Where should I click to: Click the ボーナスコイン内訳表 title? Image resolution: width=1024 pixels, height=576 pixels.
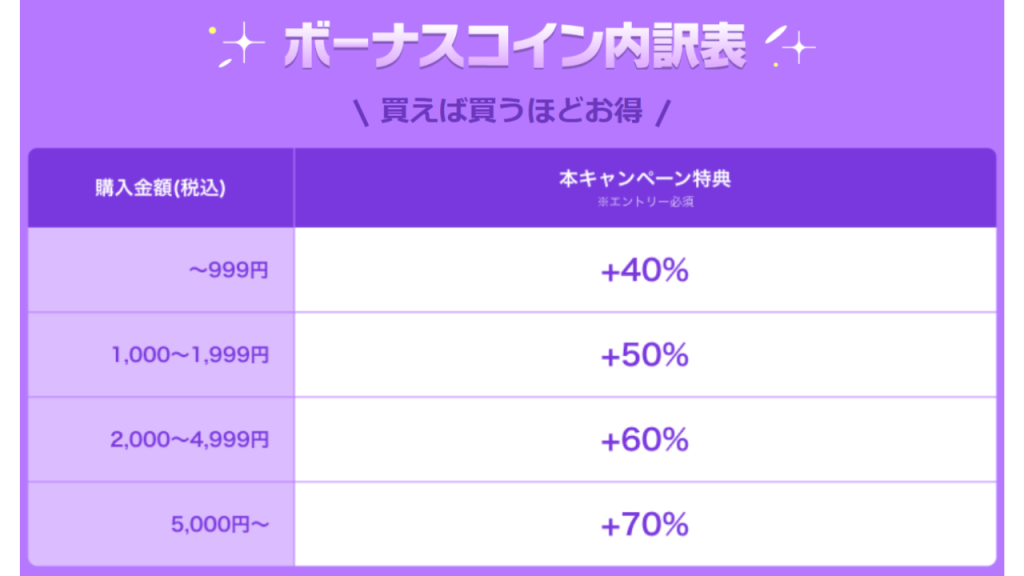514,46
